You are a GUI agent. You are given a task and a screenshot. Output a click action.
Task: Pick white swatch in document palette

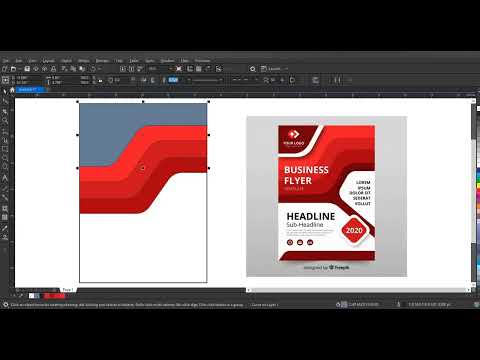[x=31, y=296]
